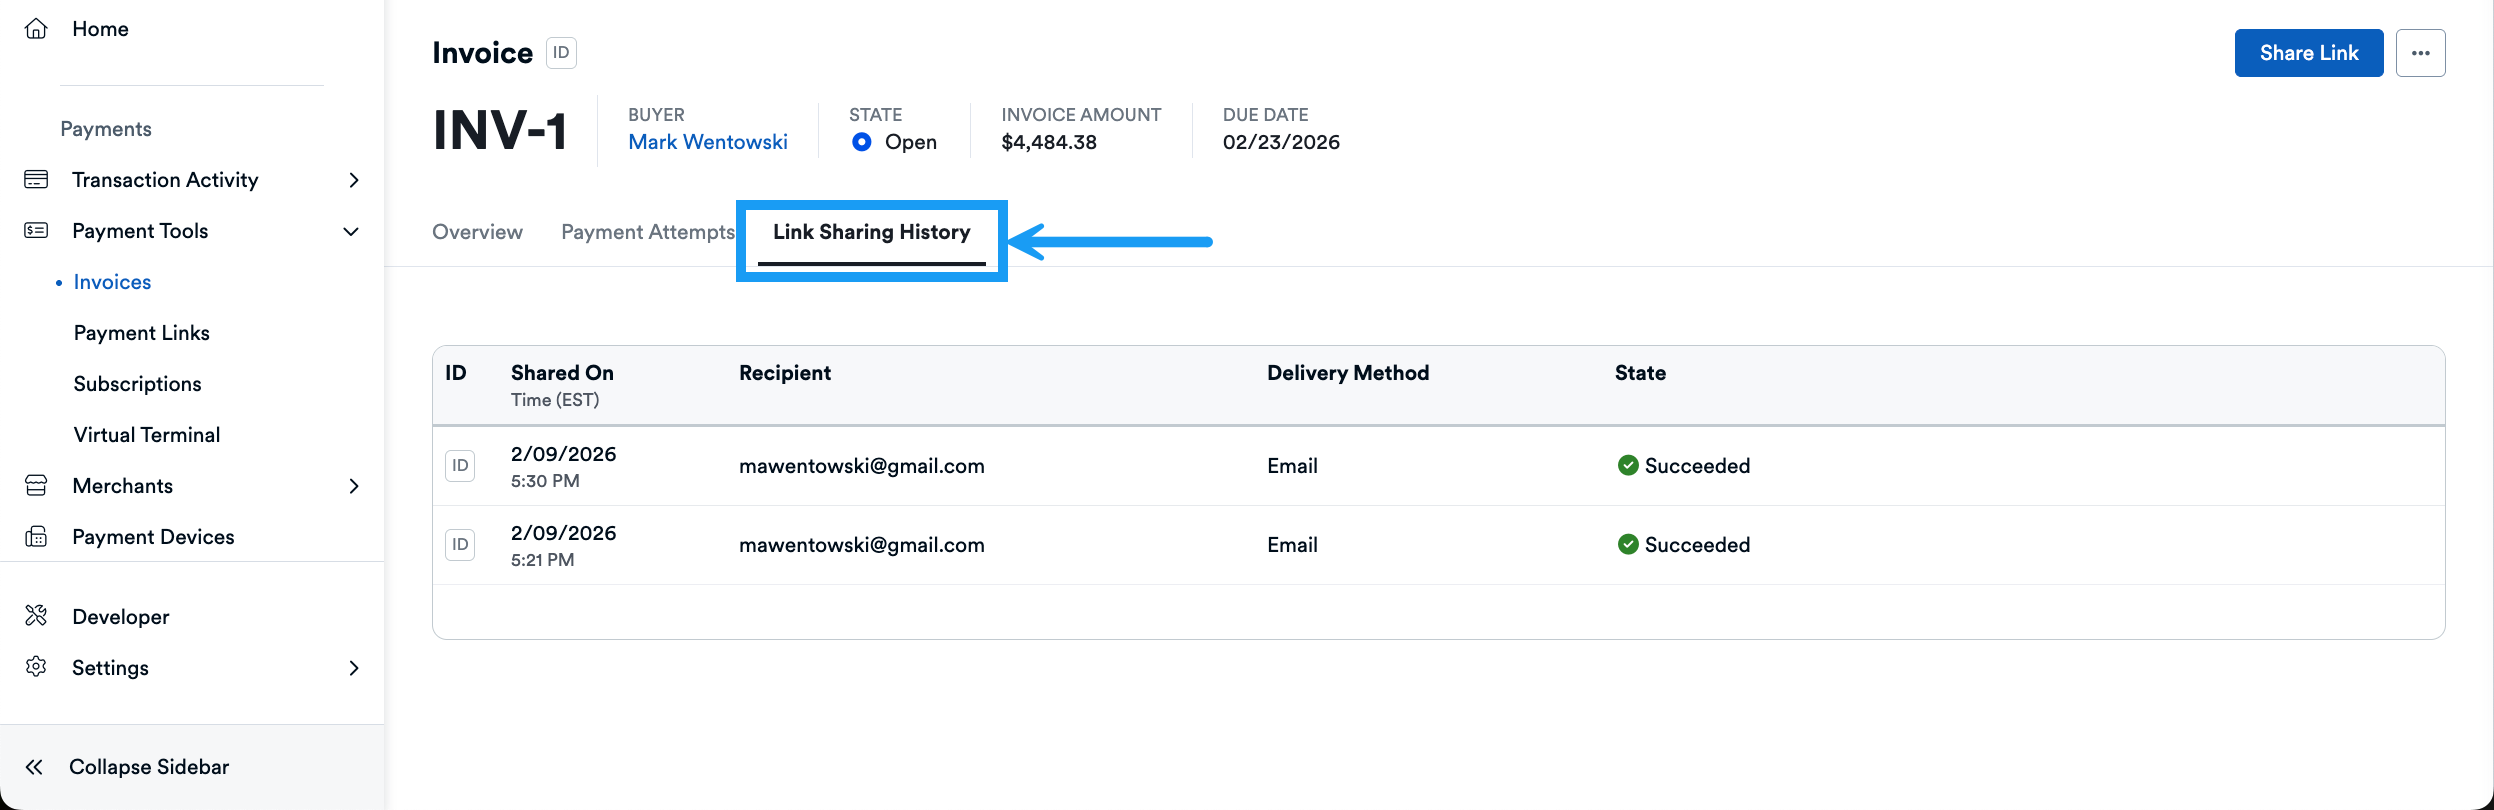Click the Recipient column header
The height and width of the screenshot is (810, 2494).
[785, 373]
